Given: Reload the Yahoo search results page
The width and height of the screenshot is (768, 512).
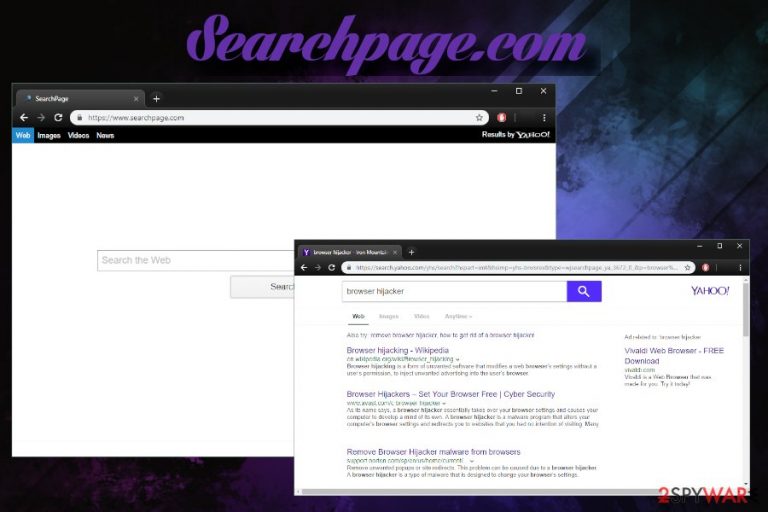Looking at the screenshot, I should pos(332,268).
